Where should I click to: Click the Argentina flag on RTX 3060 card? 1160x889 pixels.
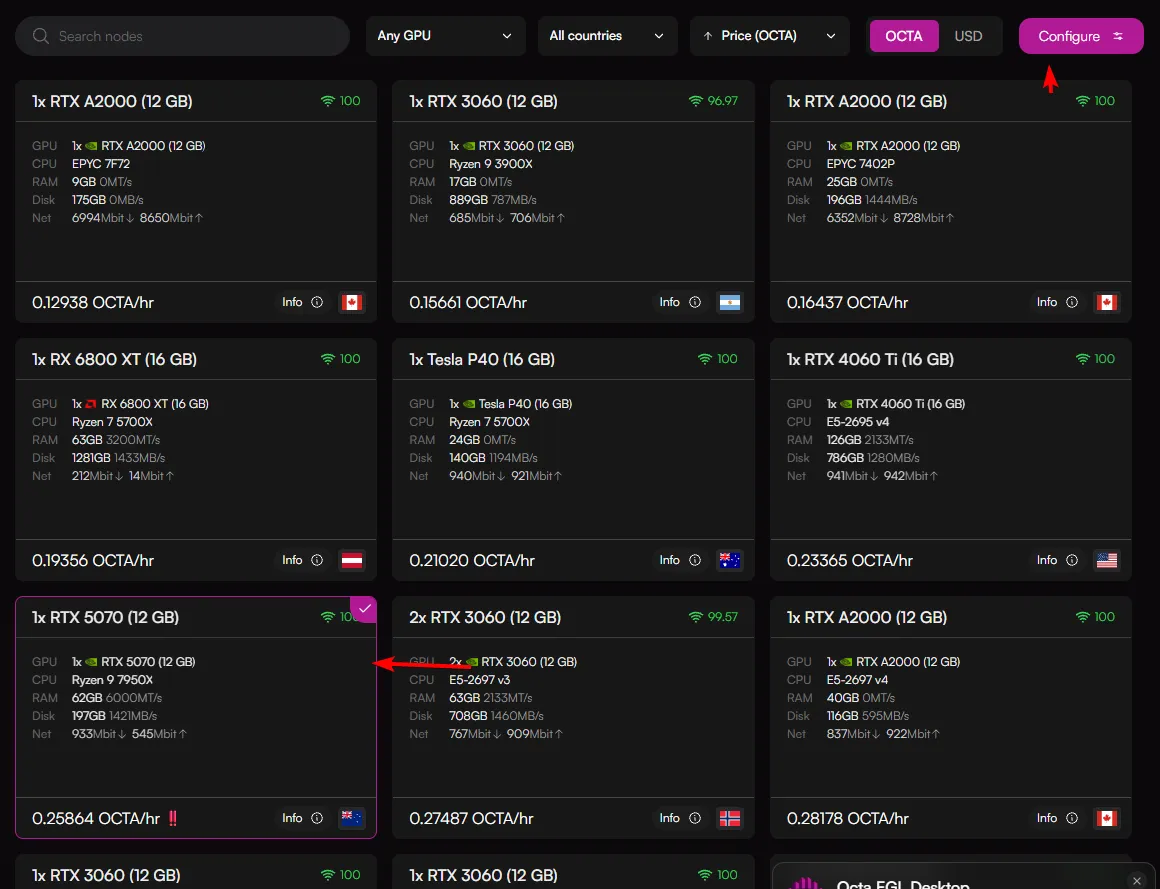pos(729,302)
